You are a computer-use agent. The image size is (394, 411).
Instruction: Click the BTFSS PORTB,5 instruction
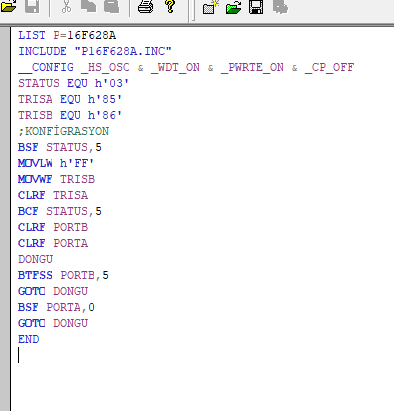tap(63, 275)
